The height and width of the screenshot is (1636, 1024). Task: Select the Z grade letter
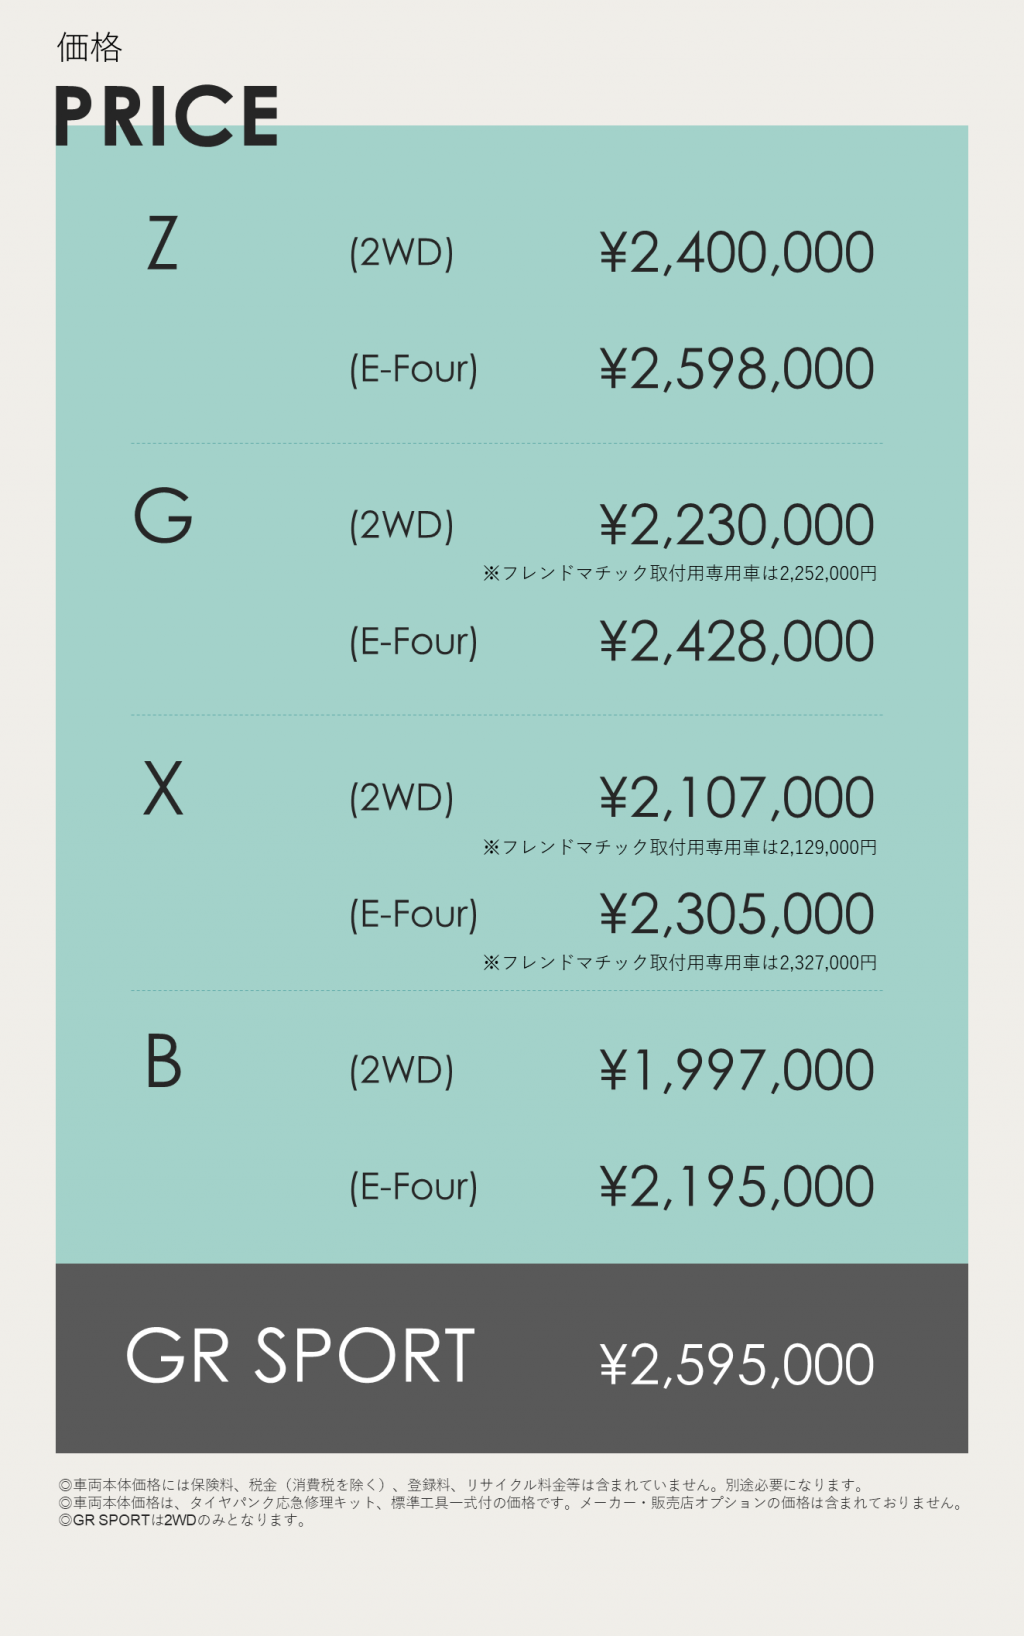pos(163,244)
